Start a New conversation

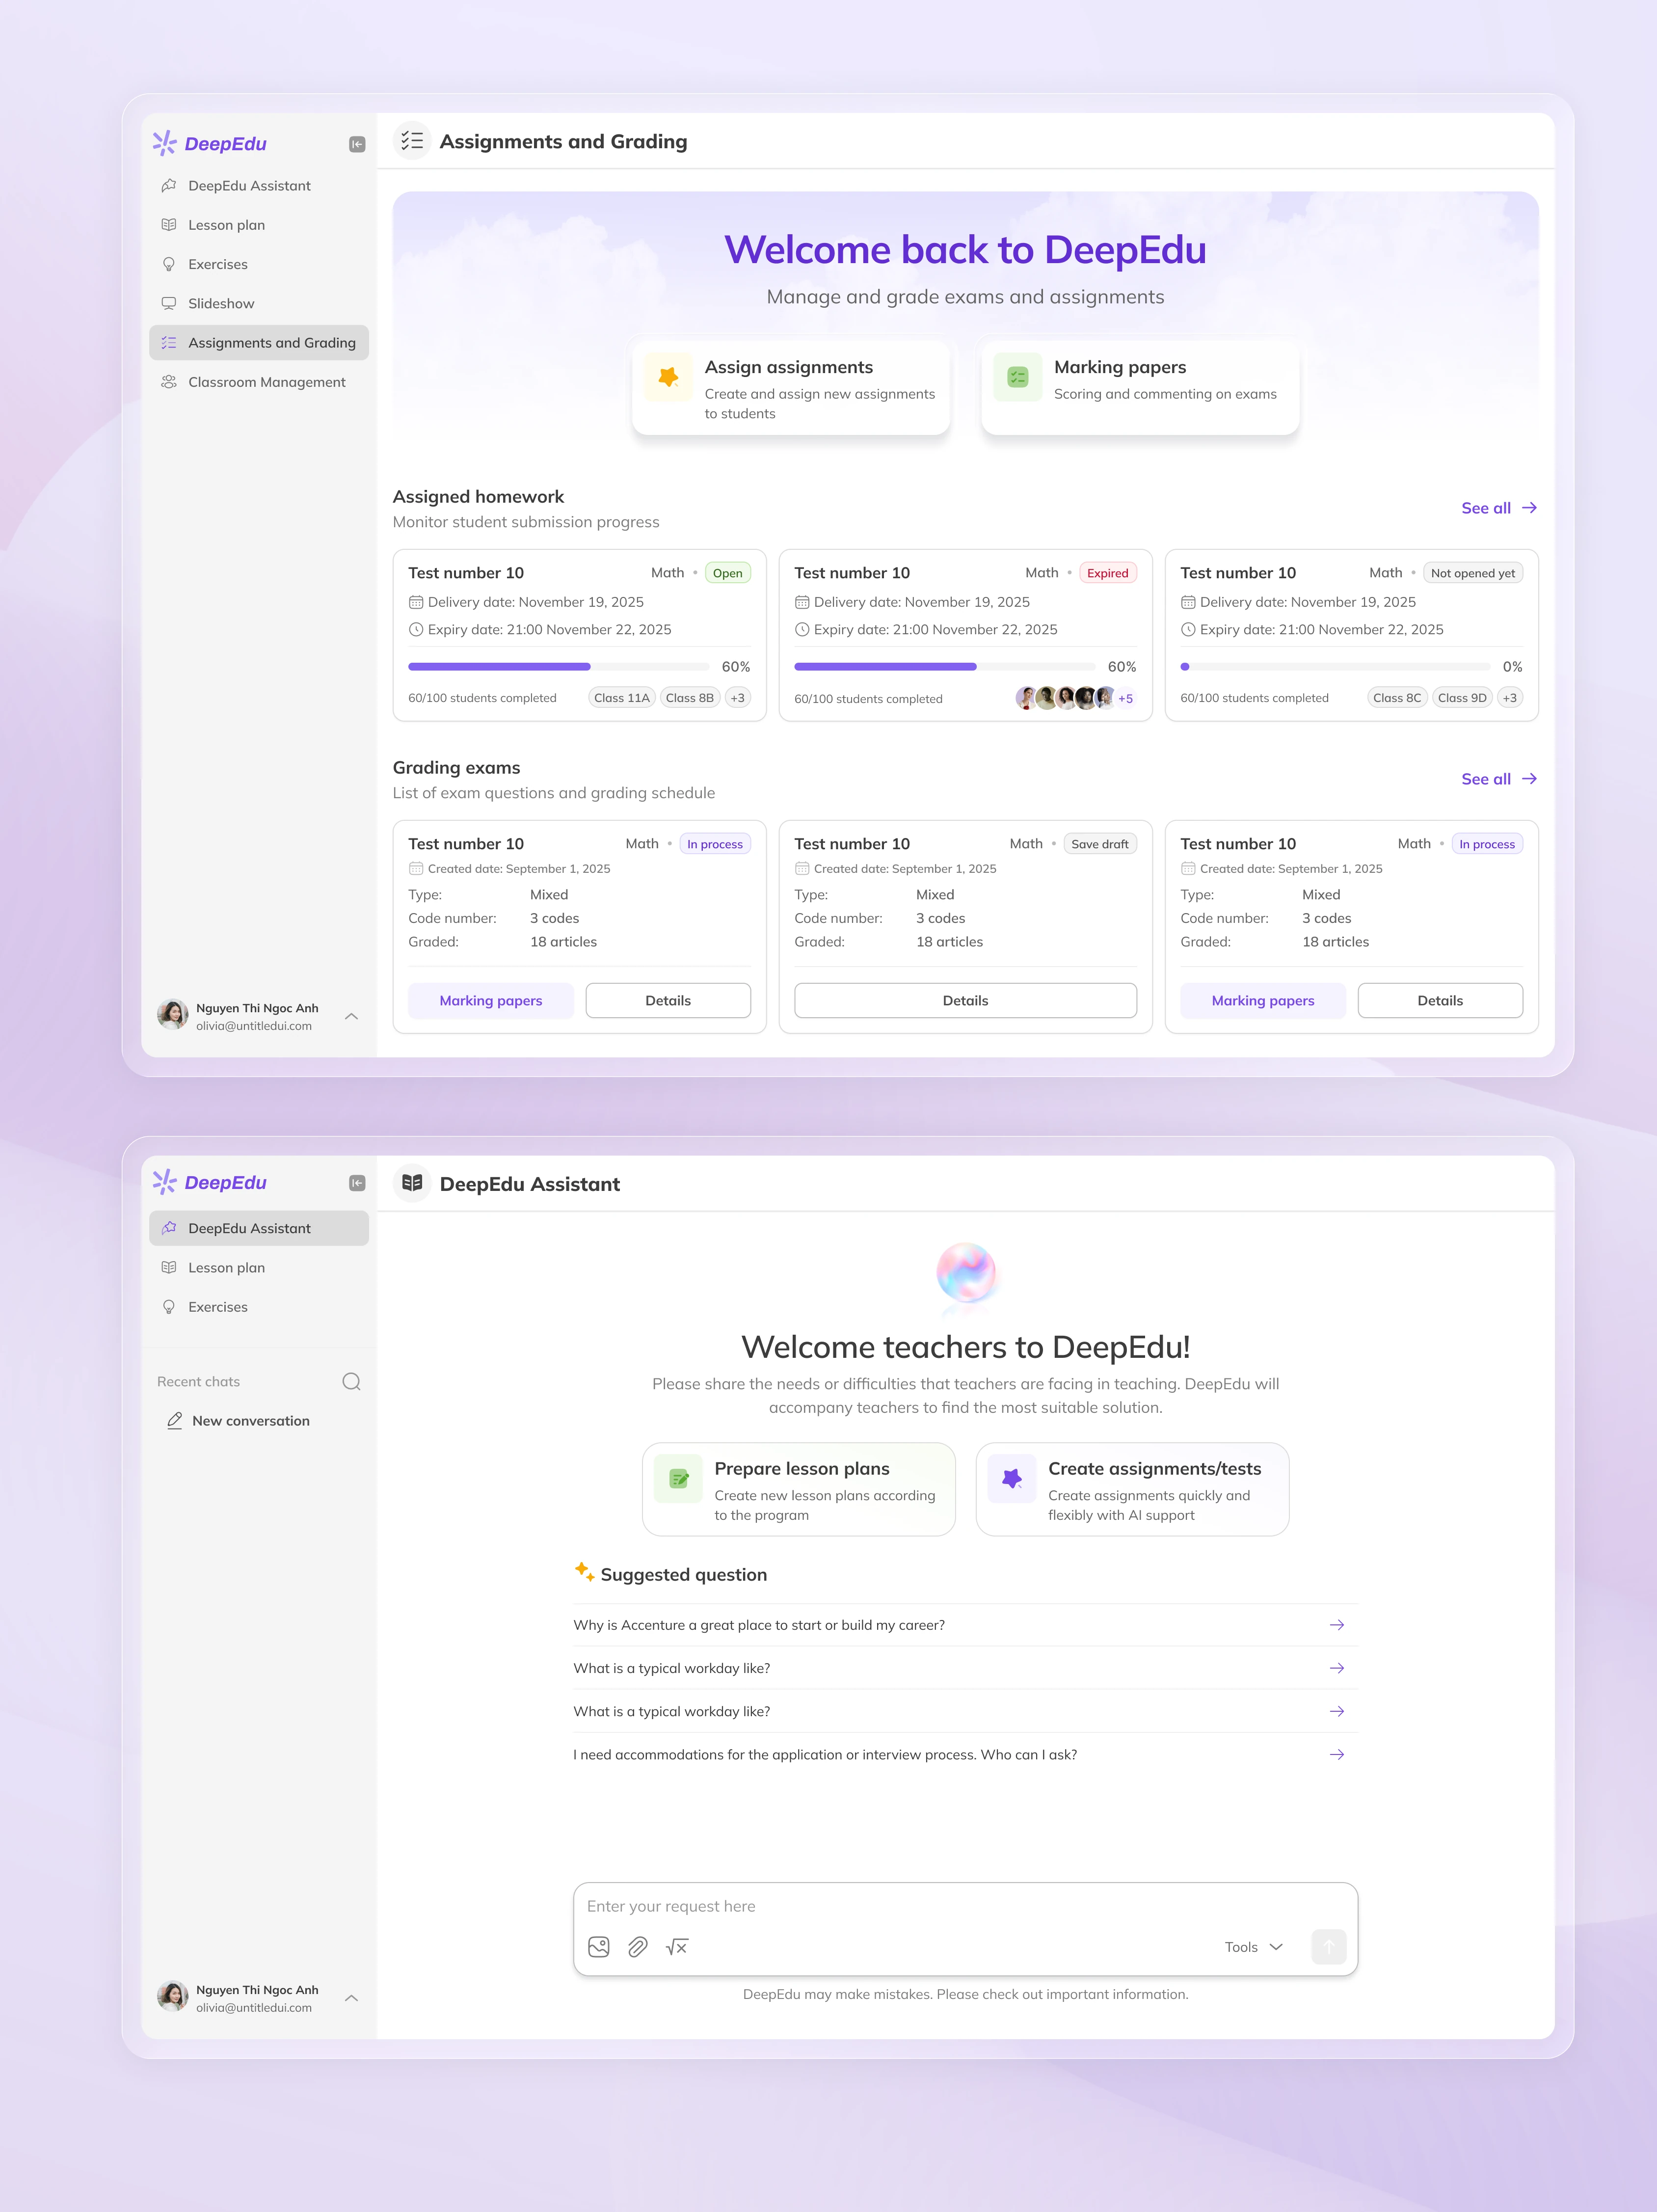click(x=239, y=1421)
